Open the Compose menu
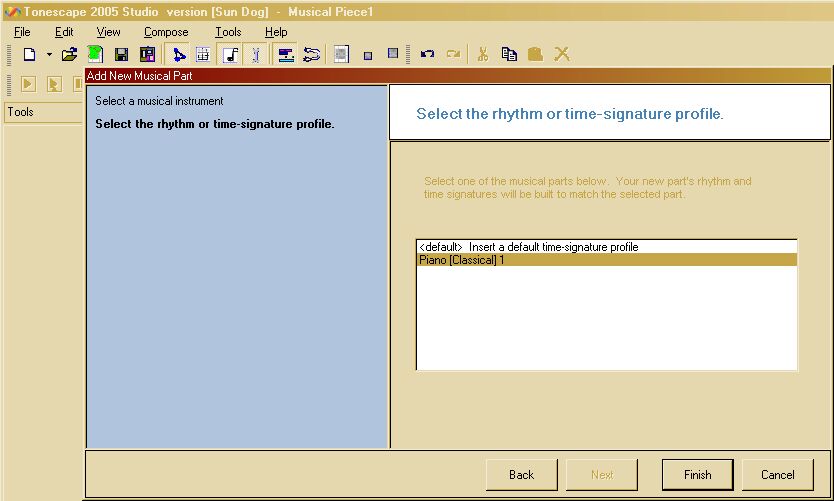 tap(166, 32)
